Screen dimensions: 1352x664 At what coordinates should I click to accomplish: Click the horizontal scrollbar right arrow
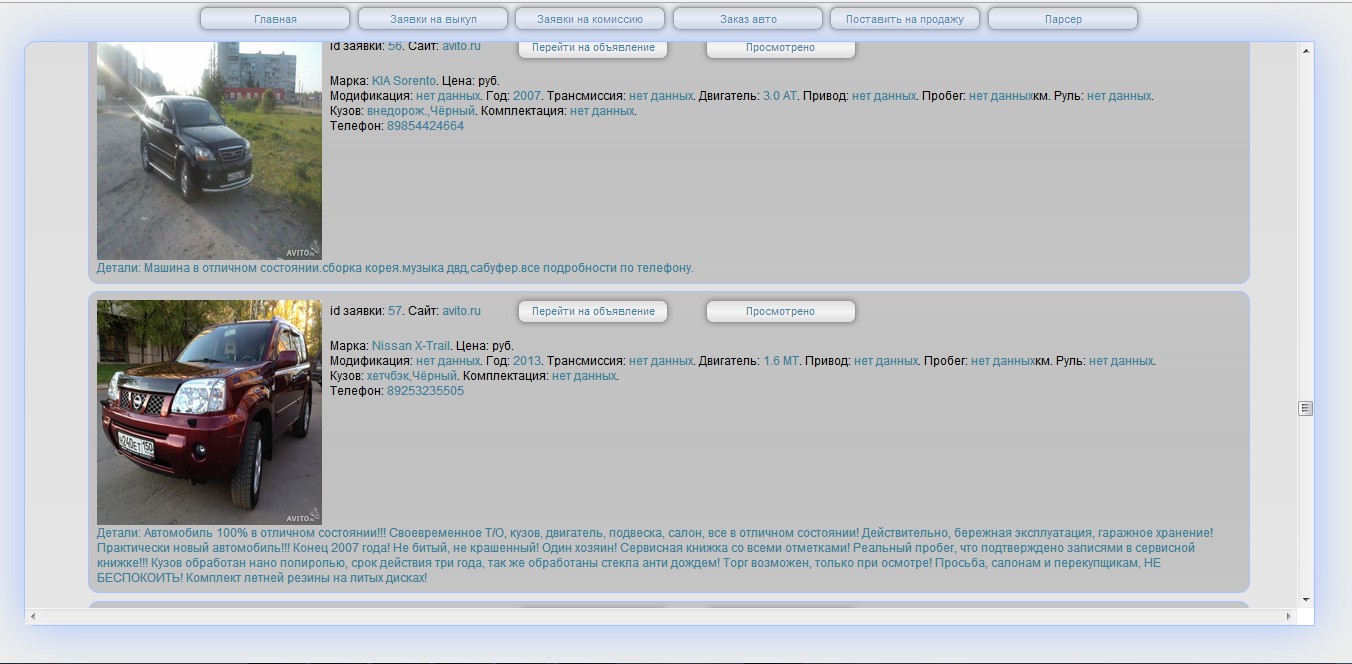(1288, 616)
